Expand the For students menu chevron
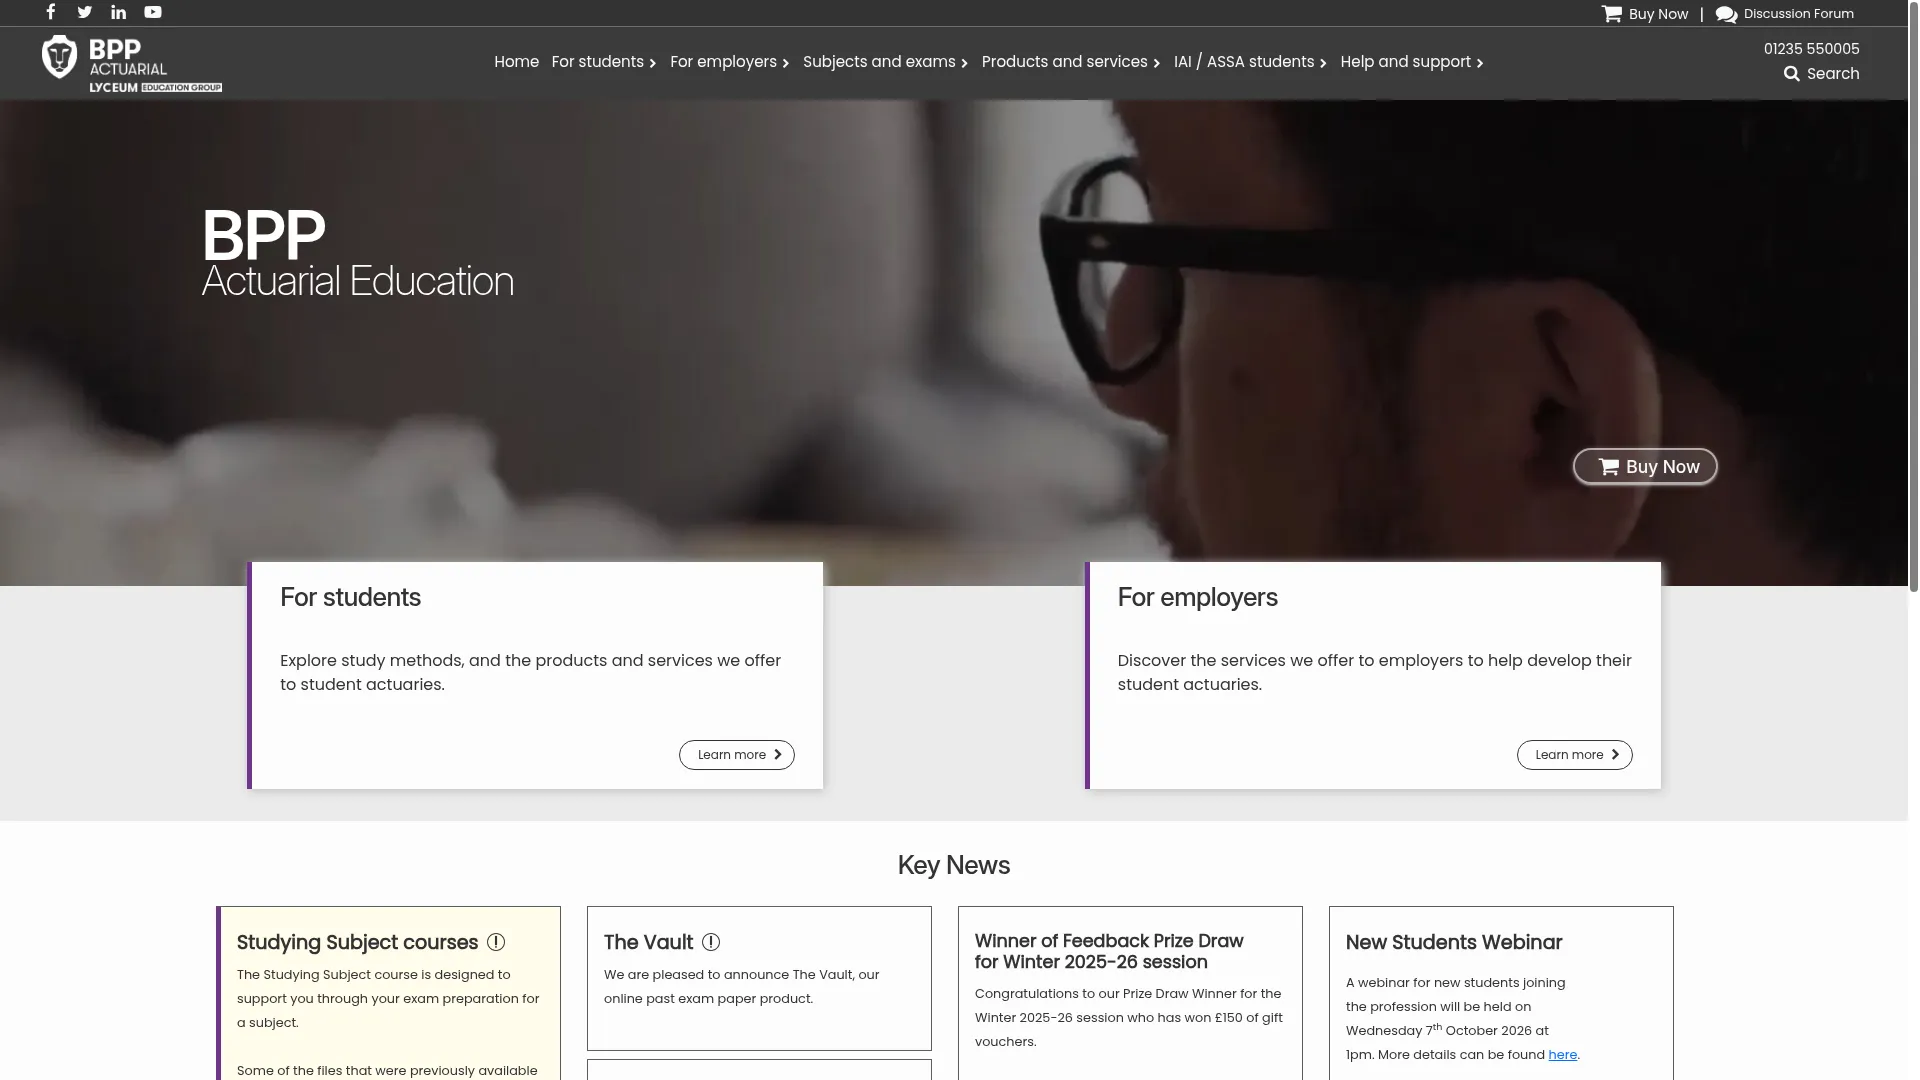The image size is (1920, 1080). (x=653, y=63)
